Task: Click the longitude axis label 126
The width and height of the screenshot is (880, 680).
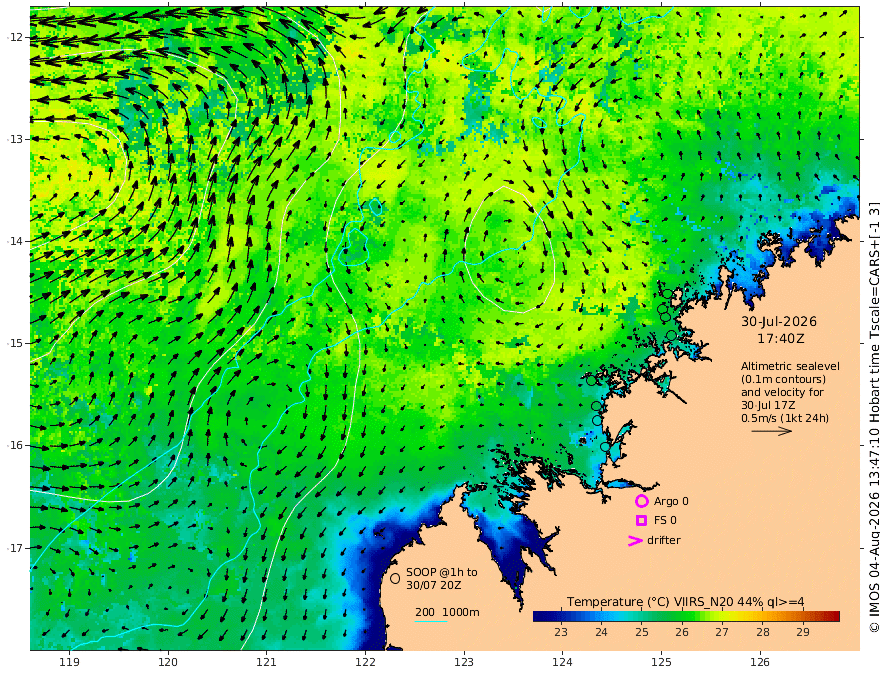Action: (760, 663)
